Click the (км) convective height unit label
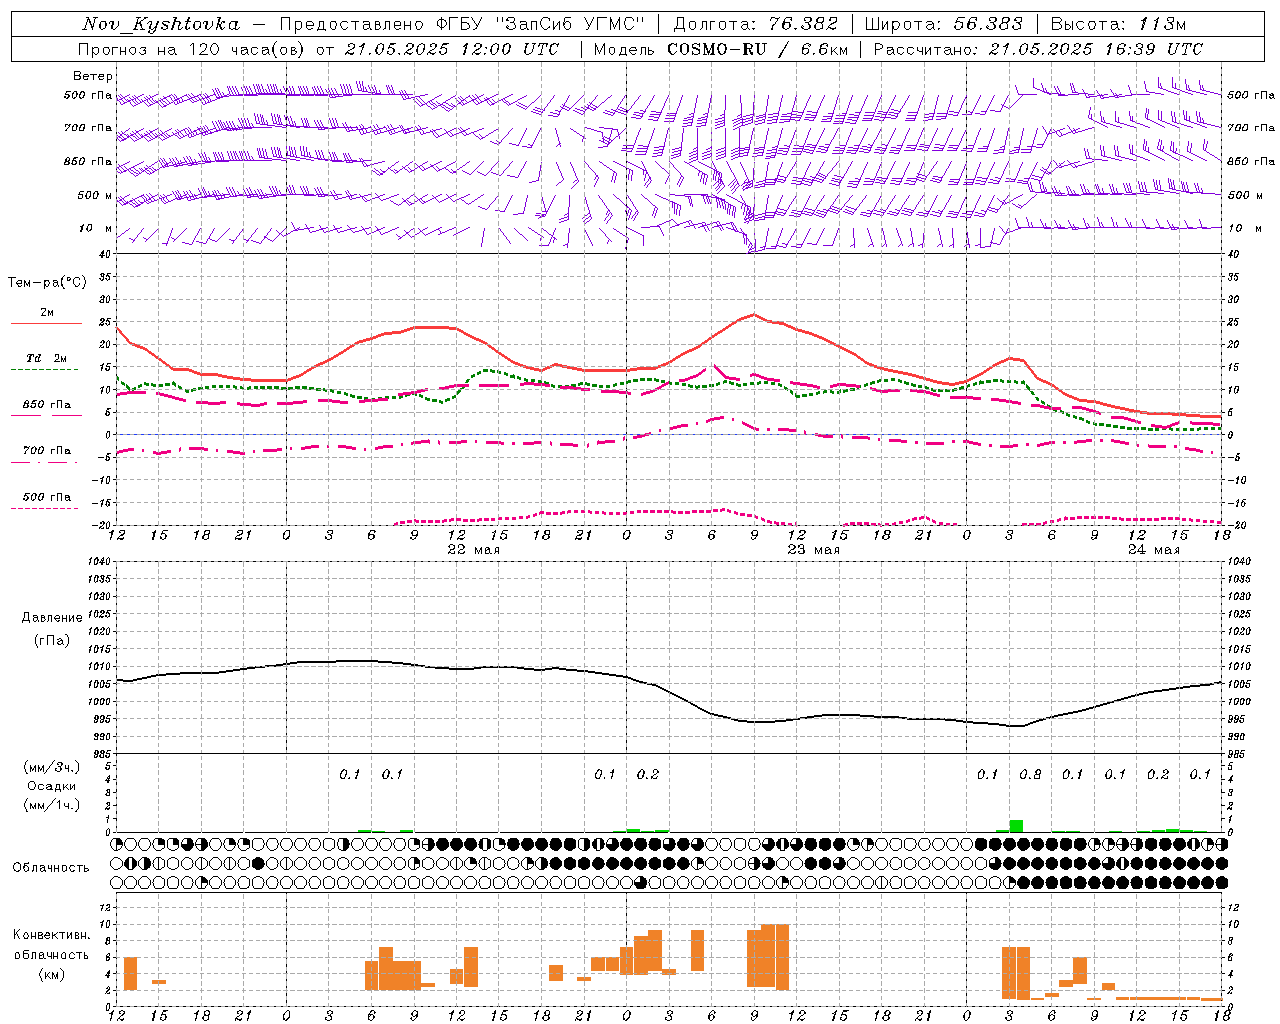The height and width of the screenshot is (1024, 1280). (51, 974)
